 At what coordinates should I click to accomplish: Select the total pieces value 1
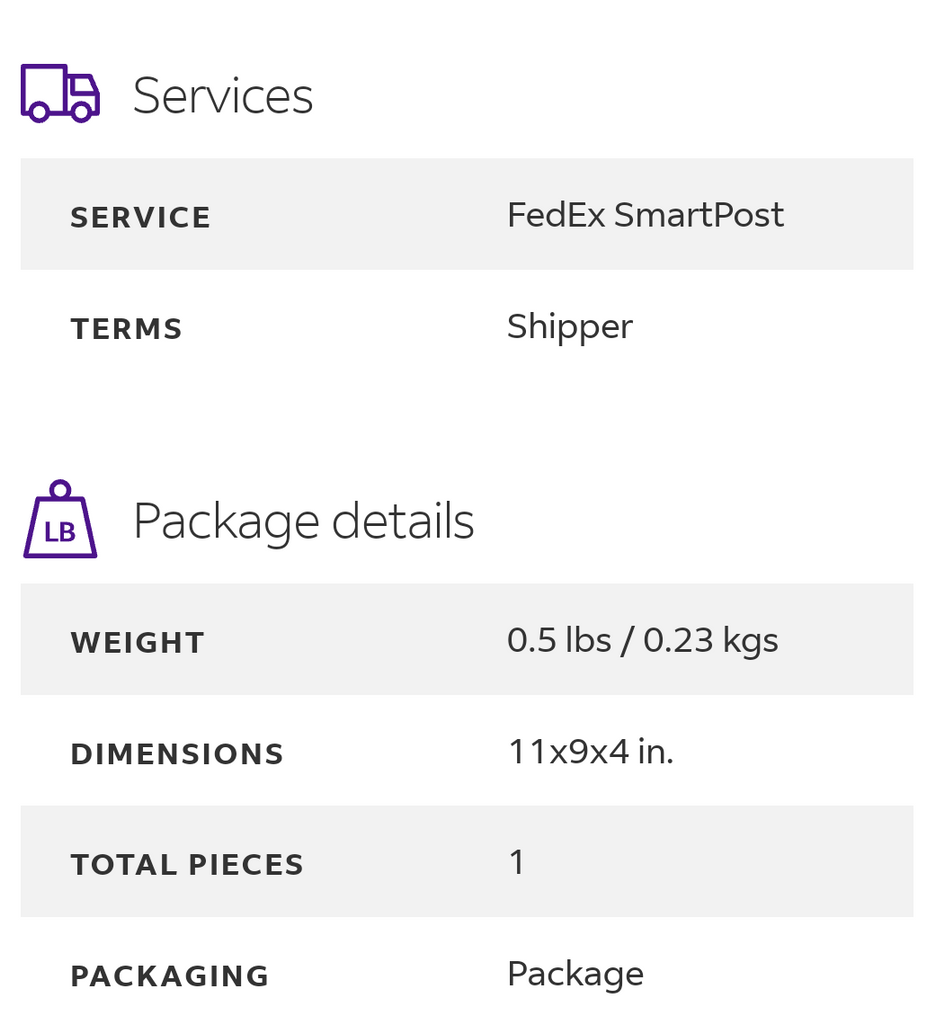[517, 862]
